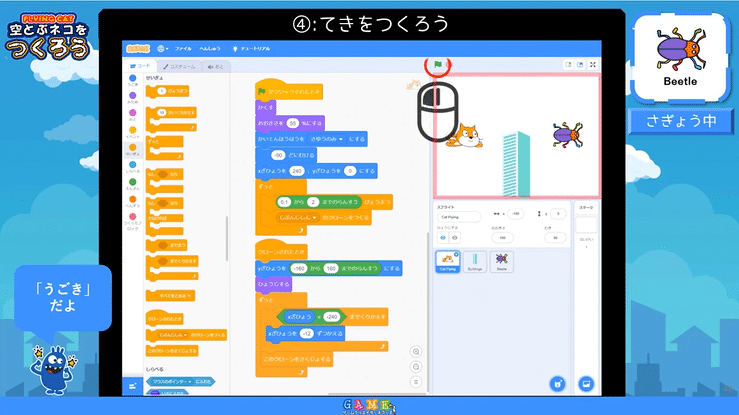Click the direction value -90 in script

coord(278,155)
